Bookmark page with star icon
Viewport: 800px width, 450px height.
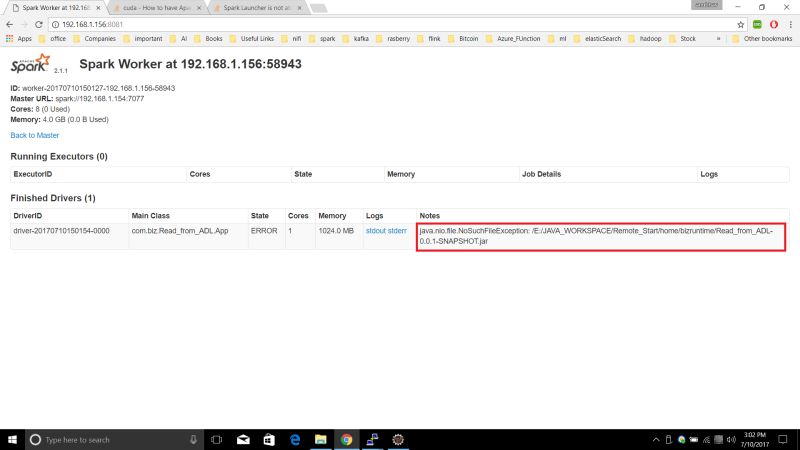pyautogui.click(x=740, y=24)
